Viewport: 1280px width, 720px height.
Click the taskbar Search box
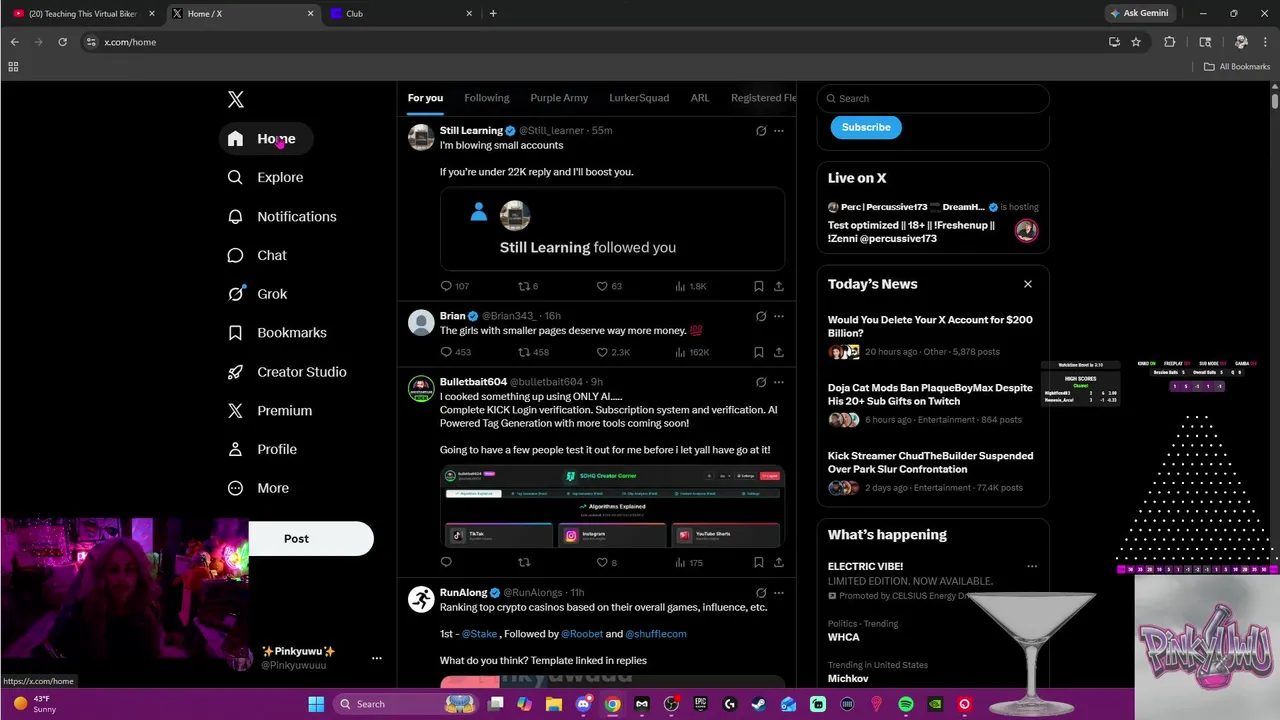405,704
